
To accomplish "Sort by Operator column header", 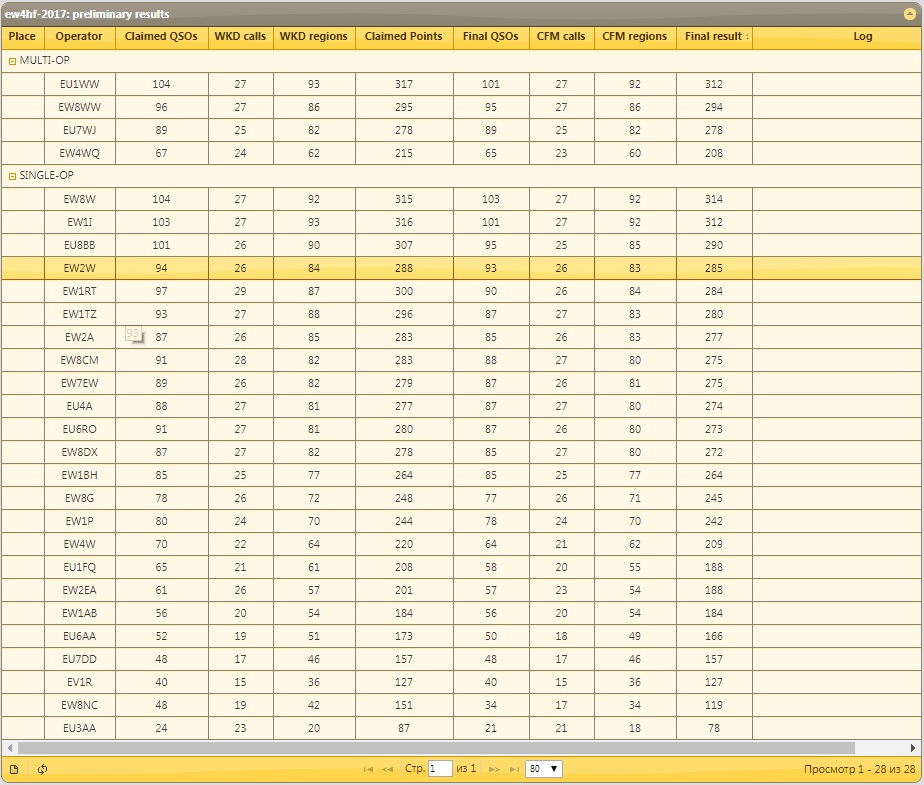I will (x=79, y=37).
